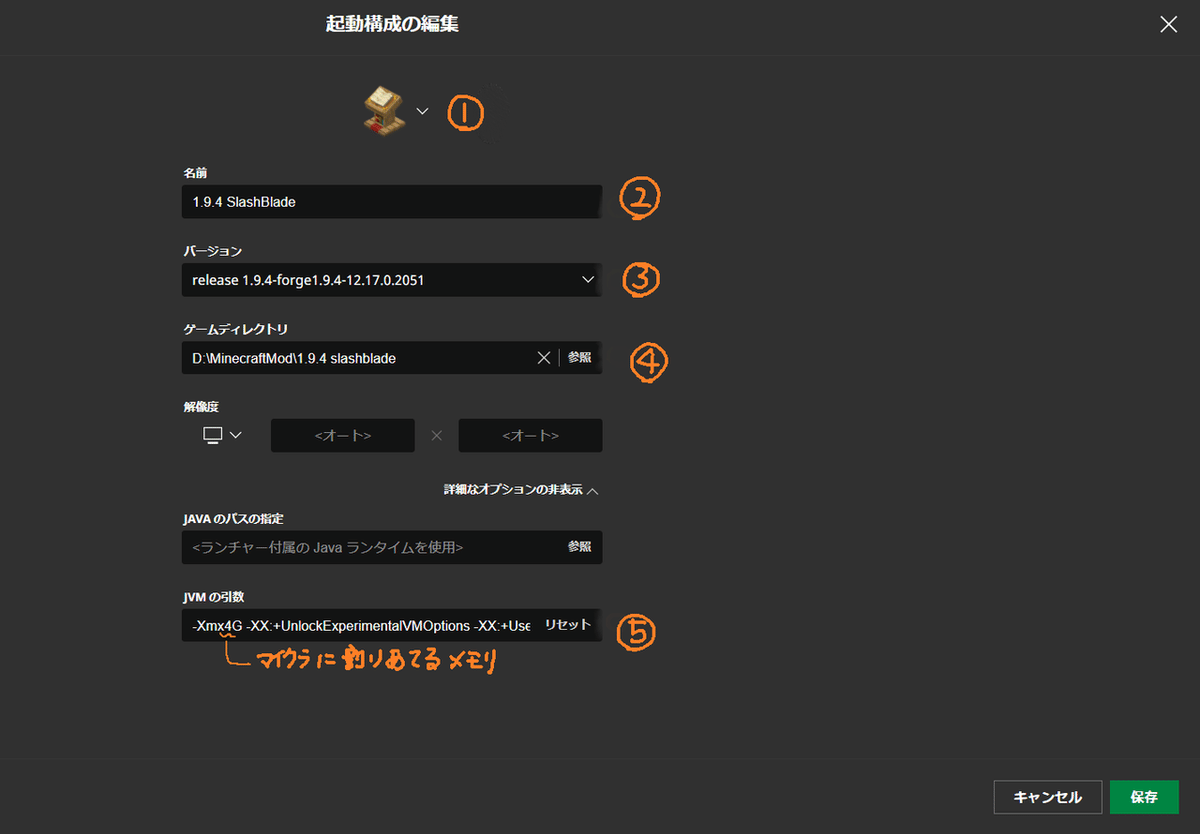
Task: Click the JAVA のパスの指定 label
Action: point(233,518)
